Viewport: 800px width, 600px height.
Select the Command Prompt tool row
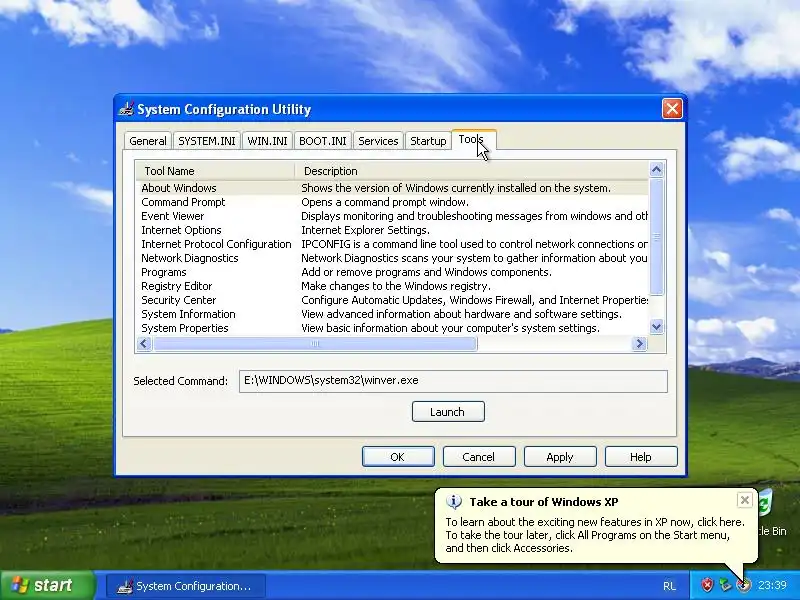pos(392,202)
